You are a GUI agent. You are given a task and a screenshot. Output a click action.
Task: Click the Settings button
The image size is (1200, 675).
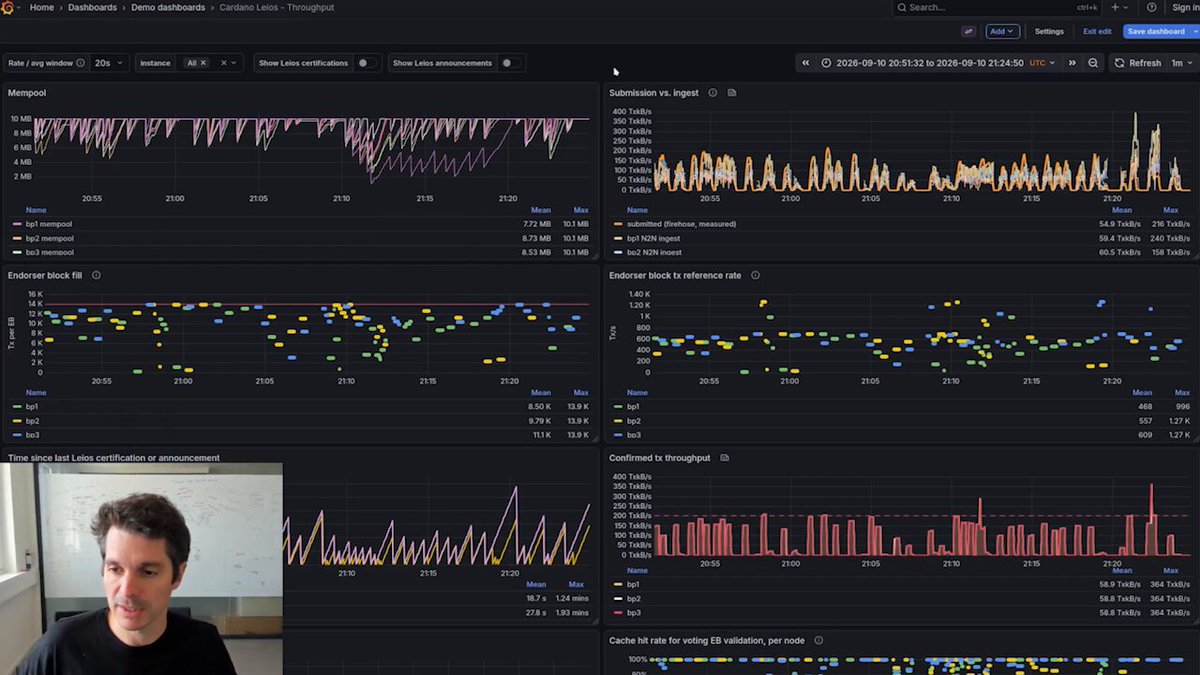coord(1049,31)
